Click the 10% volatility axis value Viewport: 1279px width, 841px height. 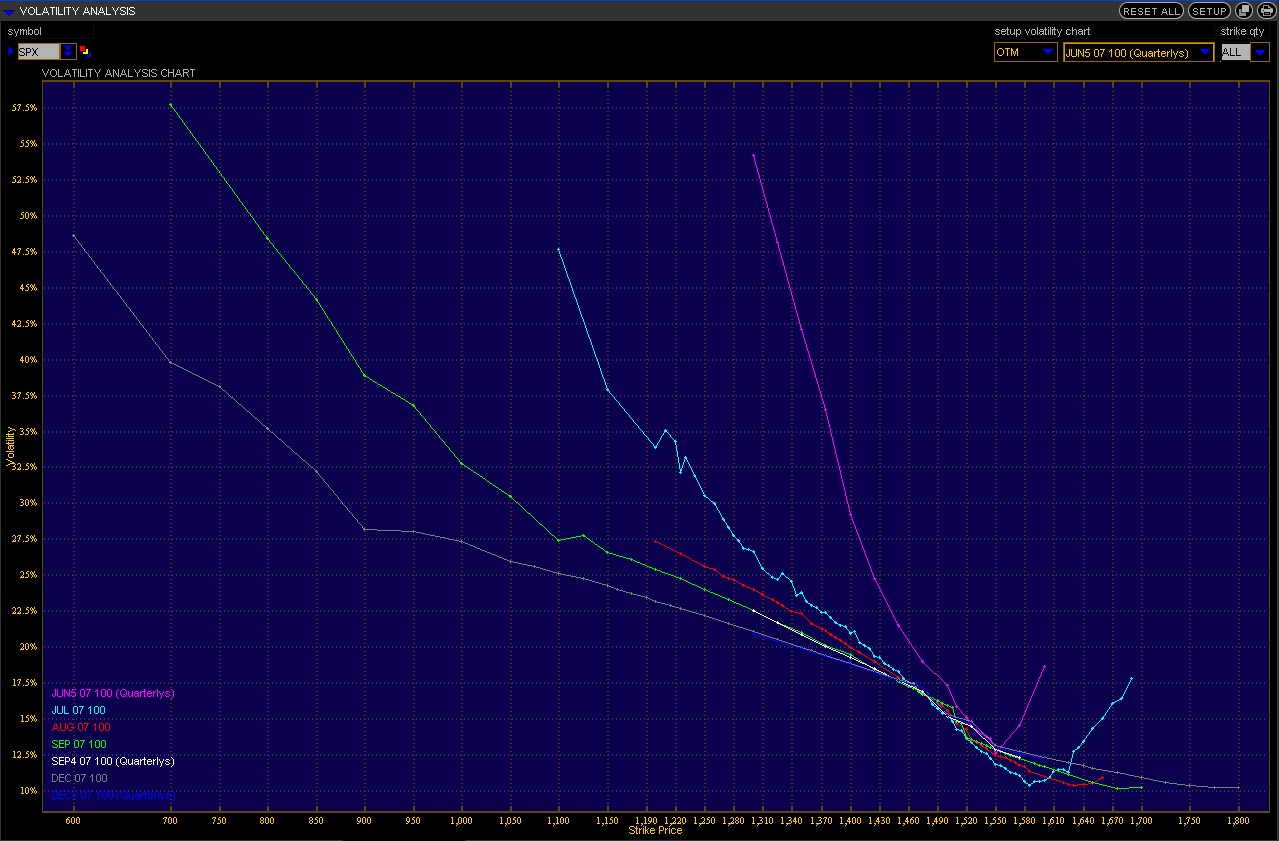(x=27, y=790)
